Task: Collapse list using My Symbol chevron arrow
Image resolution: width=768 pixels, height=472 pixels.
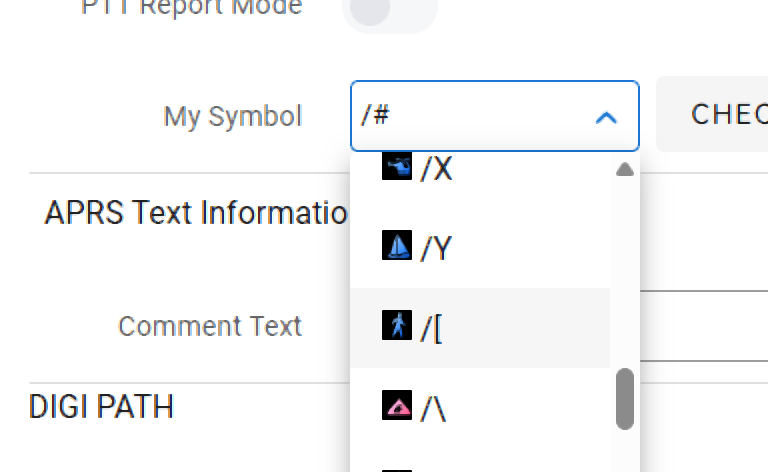Action: [x=605, y=117]
